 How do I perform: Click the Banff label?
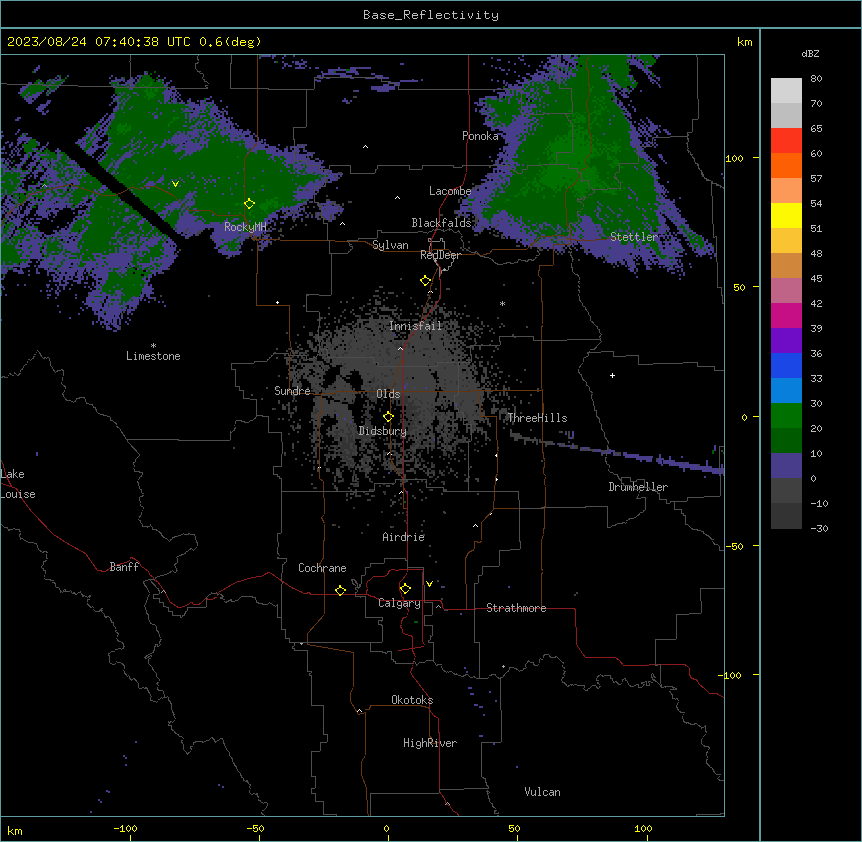[x=124, y=567]
